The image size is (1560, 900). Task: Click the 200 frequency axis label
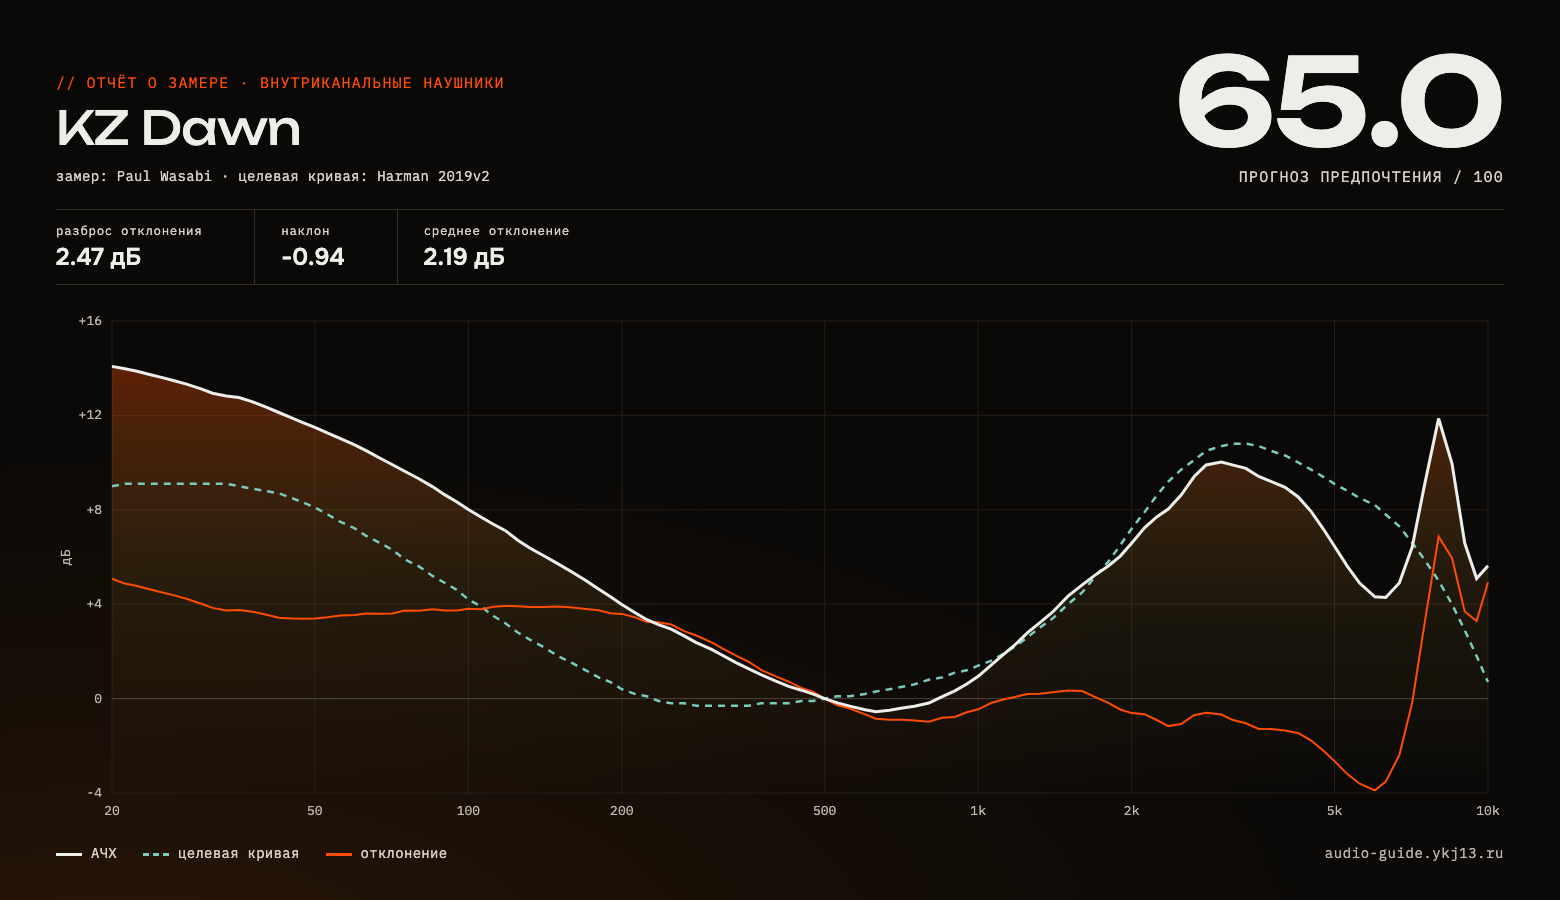pyautogui.click(x=622, y=811)
